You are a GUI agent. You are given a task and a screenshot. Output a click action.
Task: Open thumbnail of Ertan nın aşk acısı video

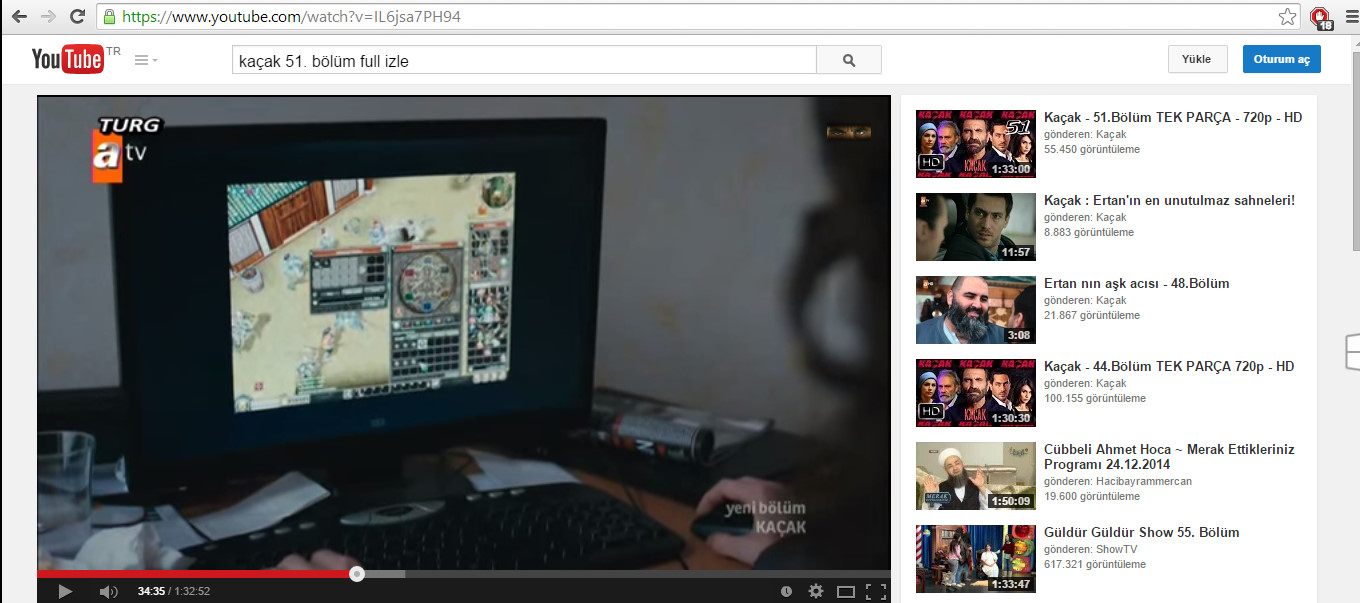(976, 310)
